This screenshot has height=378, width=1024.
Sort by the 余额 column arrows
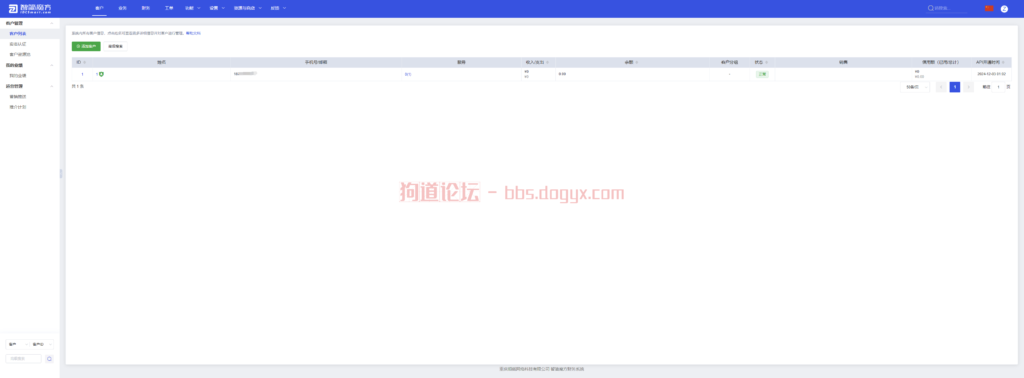click(x=637, y=62)
